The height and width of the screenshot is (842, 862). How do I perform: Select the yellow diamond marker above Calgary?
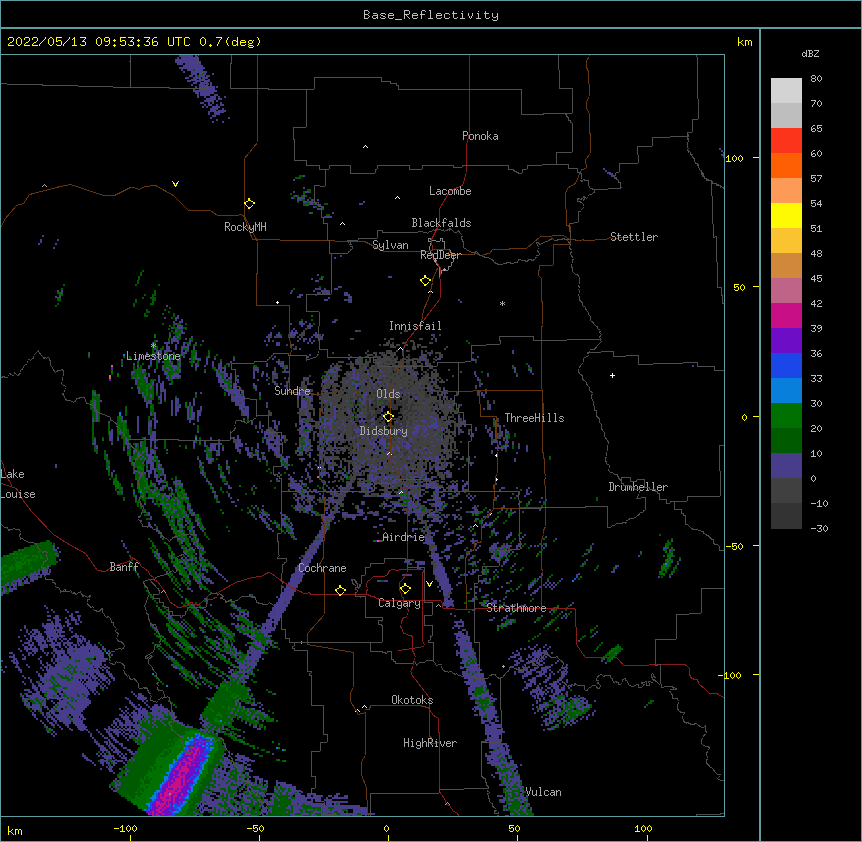pos(406,589)
